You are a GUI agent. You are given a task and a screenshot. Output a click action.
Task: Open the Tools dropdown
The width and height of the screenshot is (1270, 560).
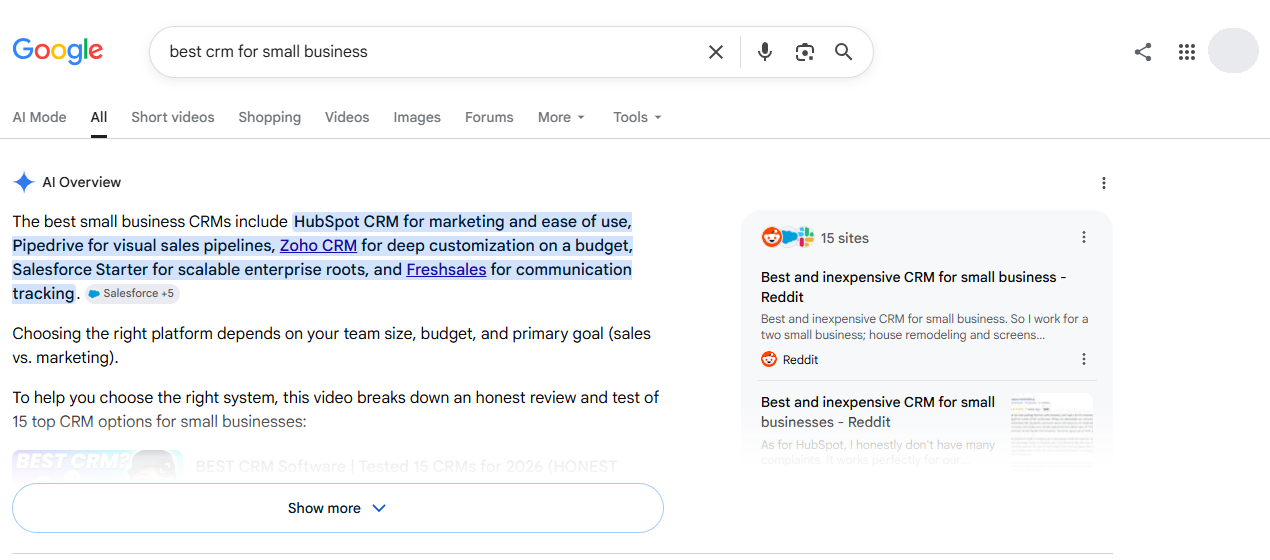pyautogui.click(x=637, y=117)
